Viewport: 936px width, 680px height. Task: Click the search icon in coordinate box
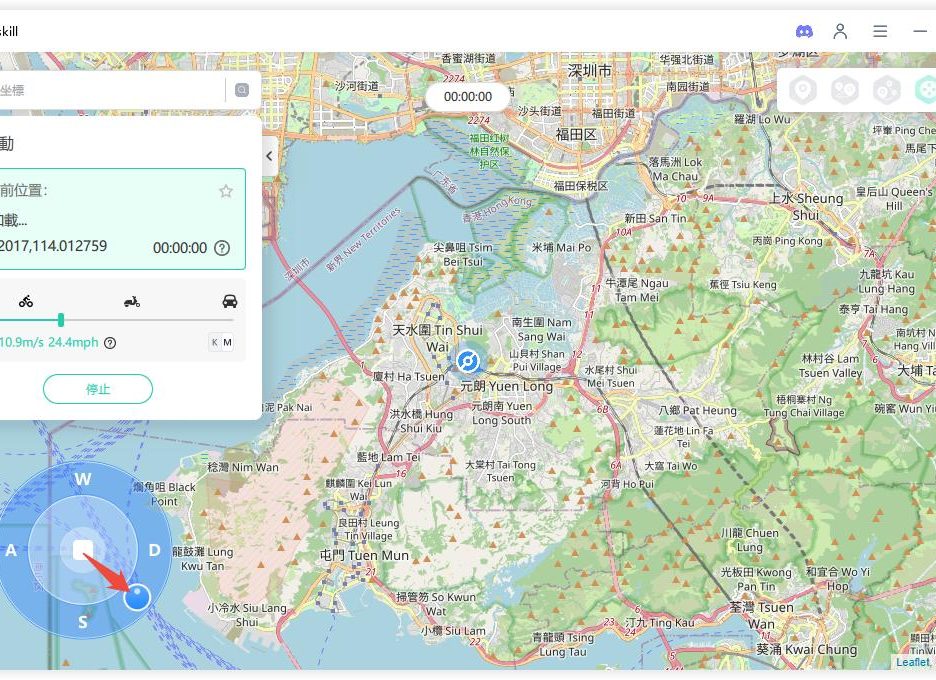click(241, 90)
